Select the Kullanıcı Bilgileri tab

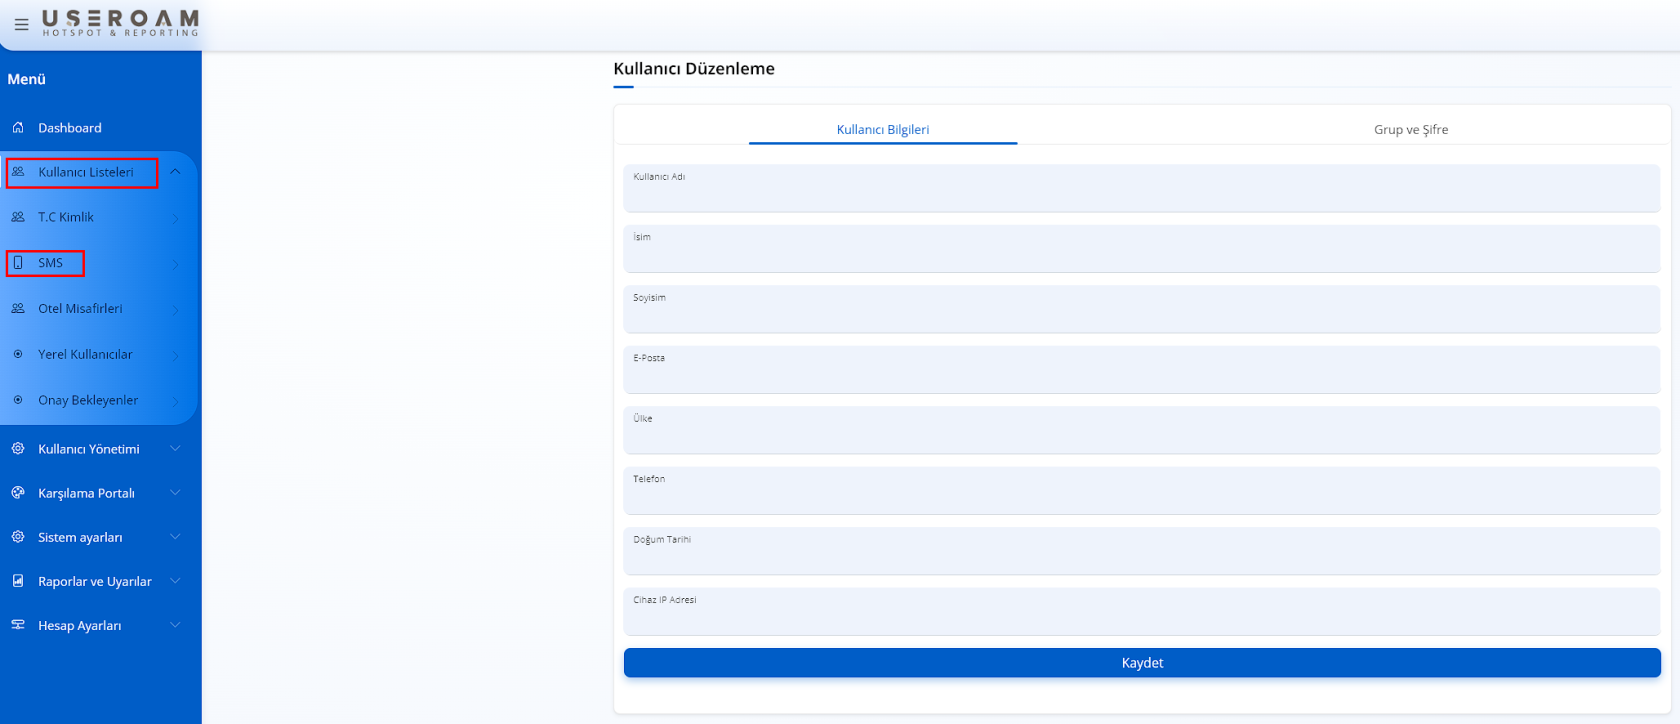tap(882, 130)
